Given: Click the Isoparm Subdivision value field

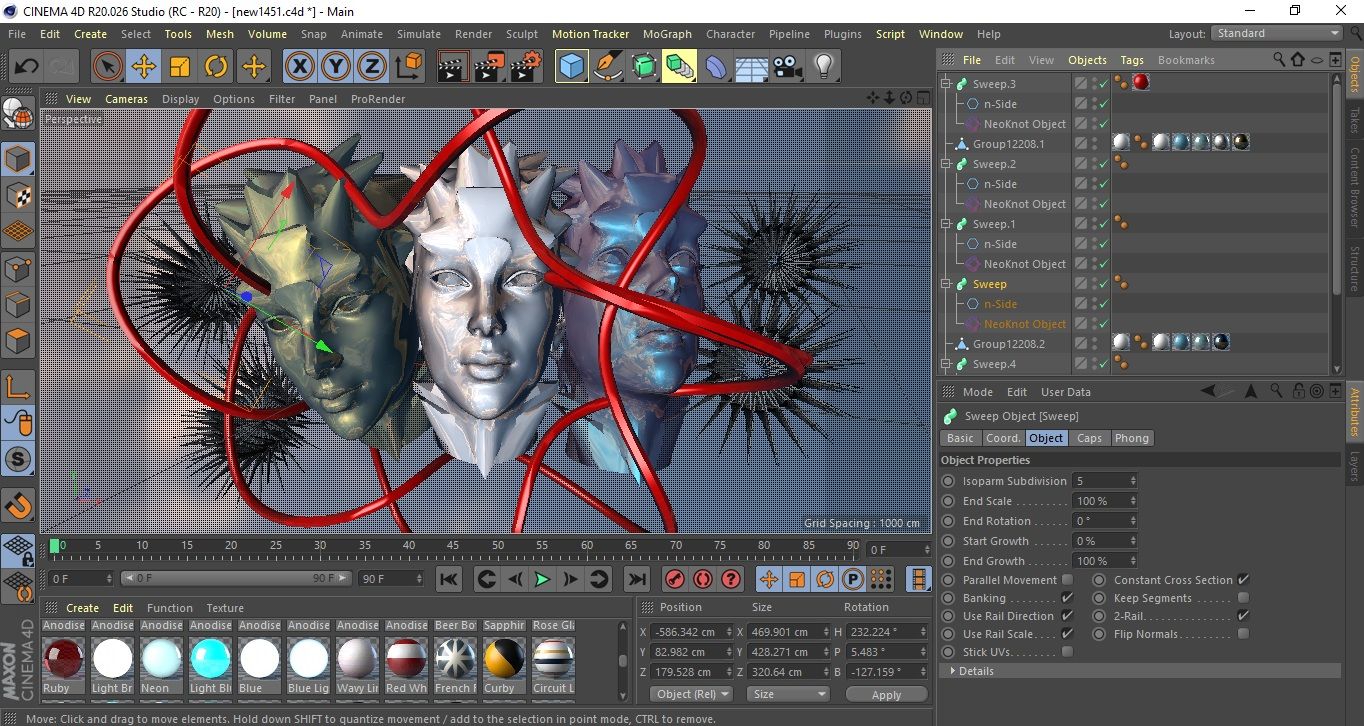Looking at the screenshot, I should tap(1100, 481).
